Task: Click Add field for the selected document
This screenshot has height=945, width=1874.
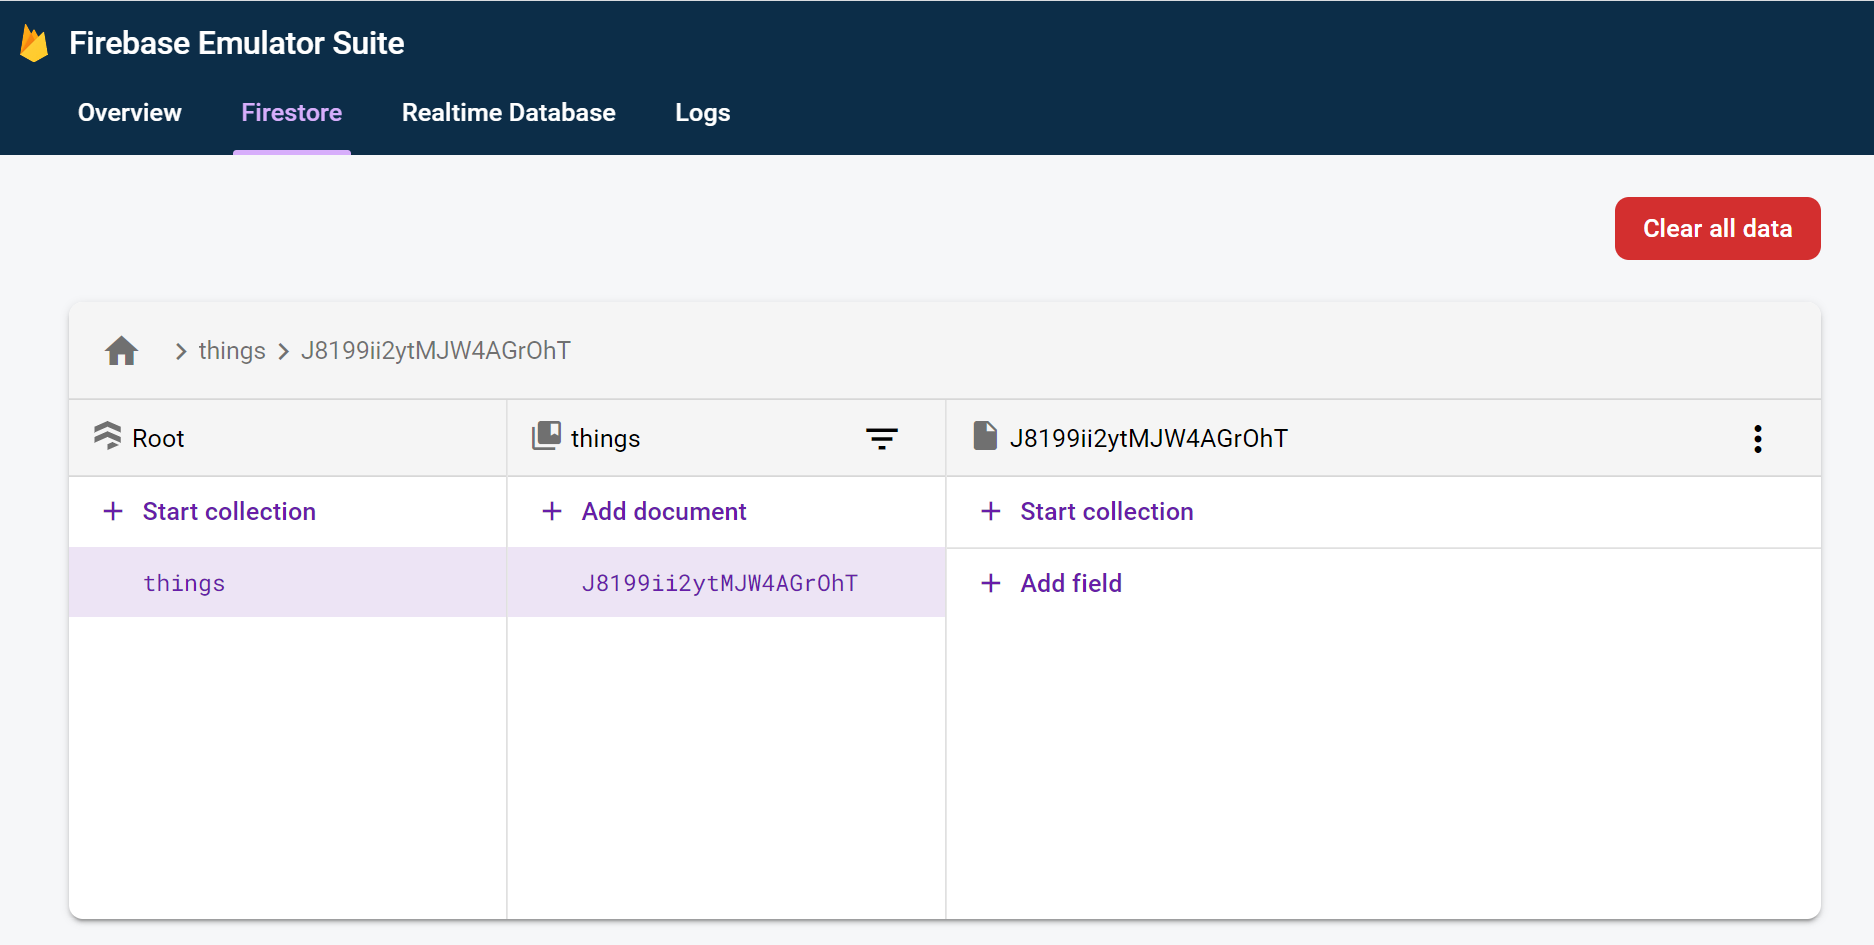Action: point(1070,583)
